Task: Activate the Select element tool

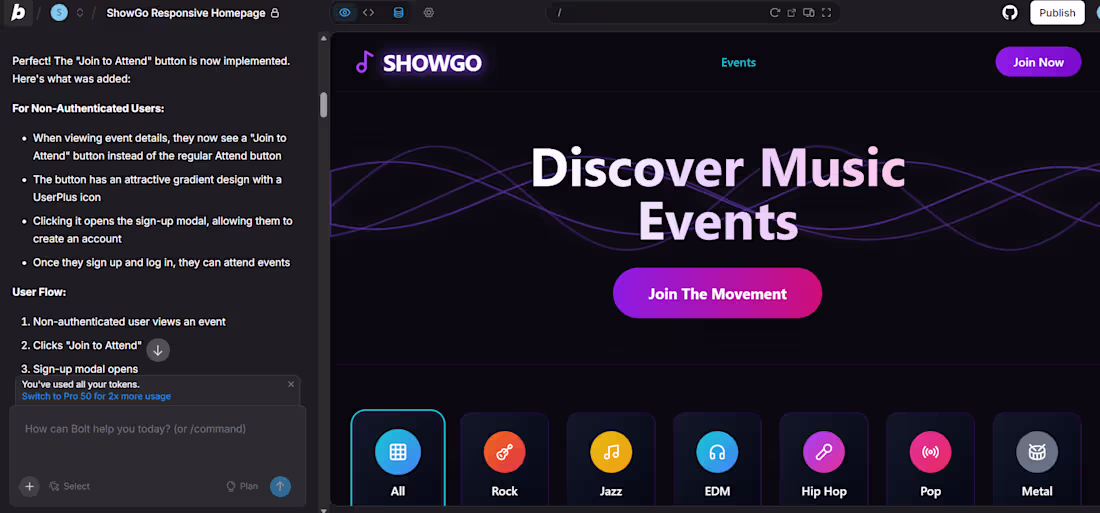Action: pos(69,486)
